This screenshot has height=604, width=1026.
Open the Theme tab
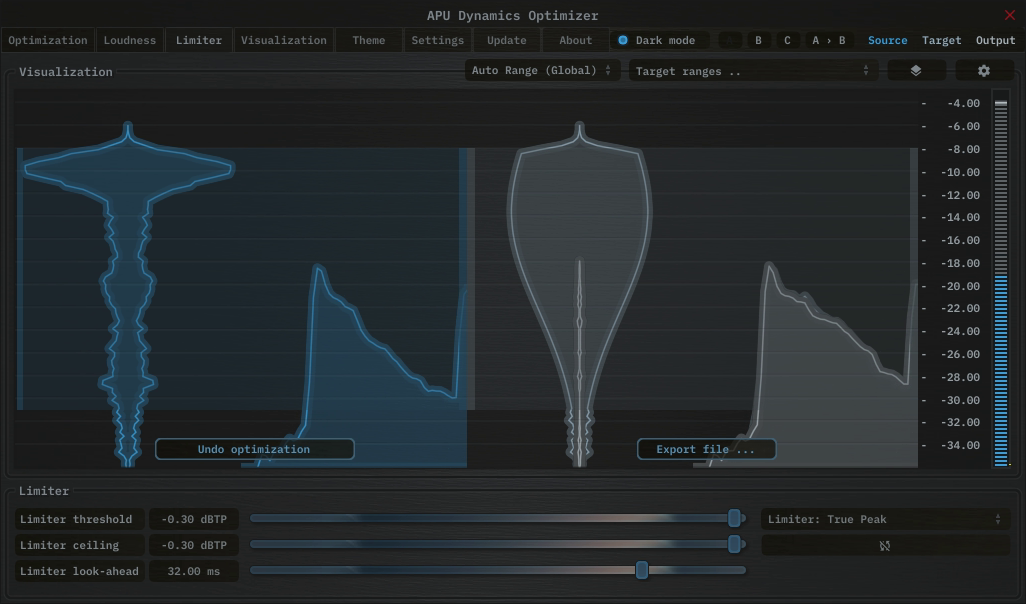367,40
